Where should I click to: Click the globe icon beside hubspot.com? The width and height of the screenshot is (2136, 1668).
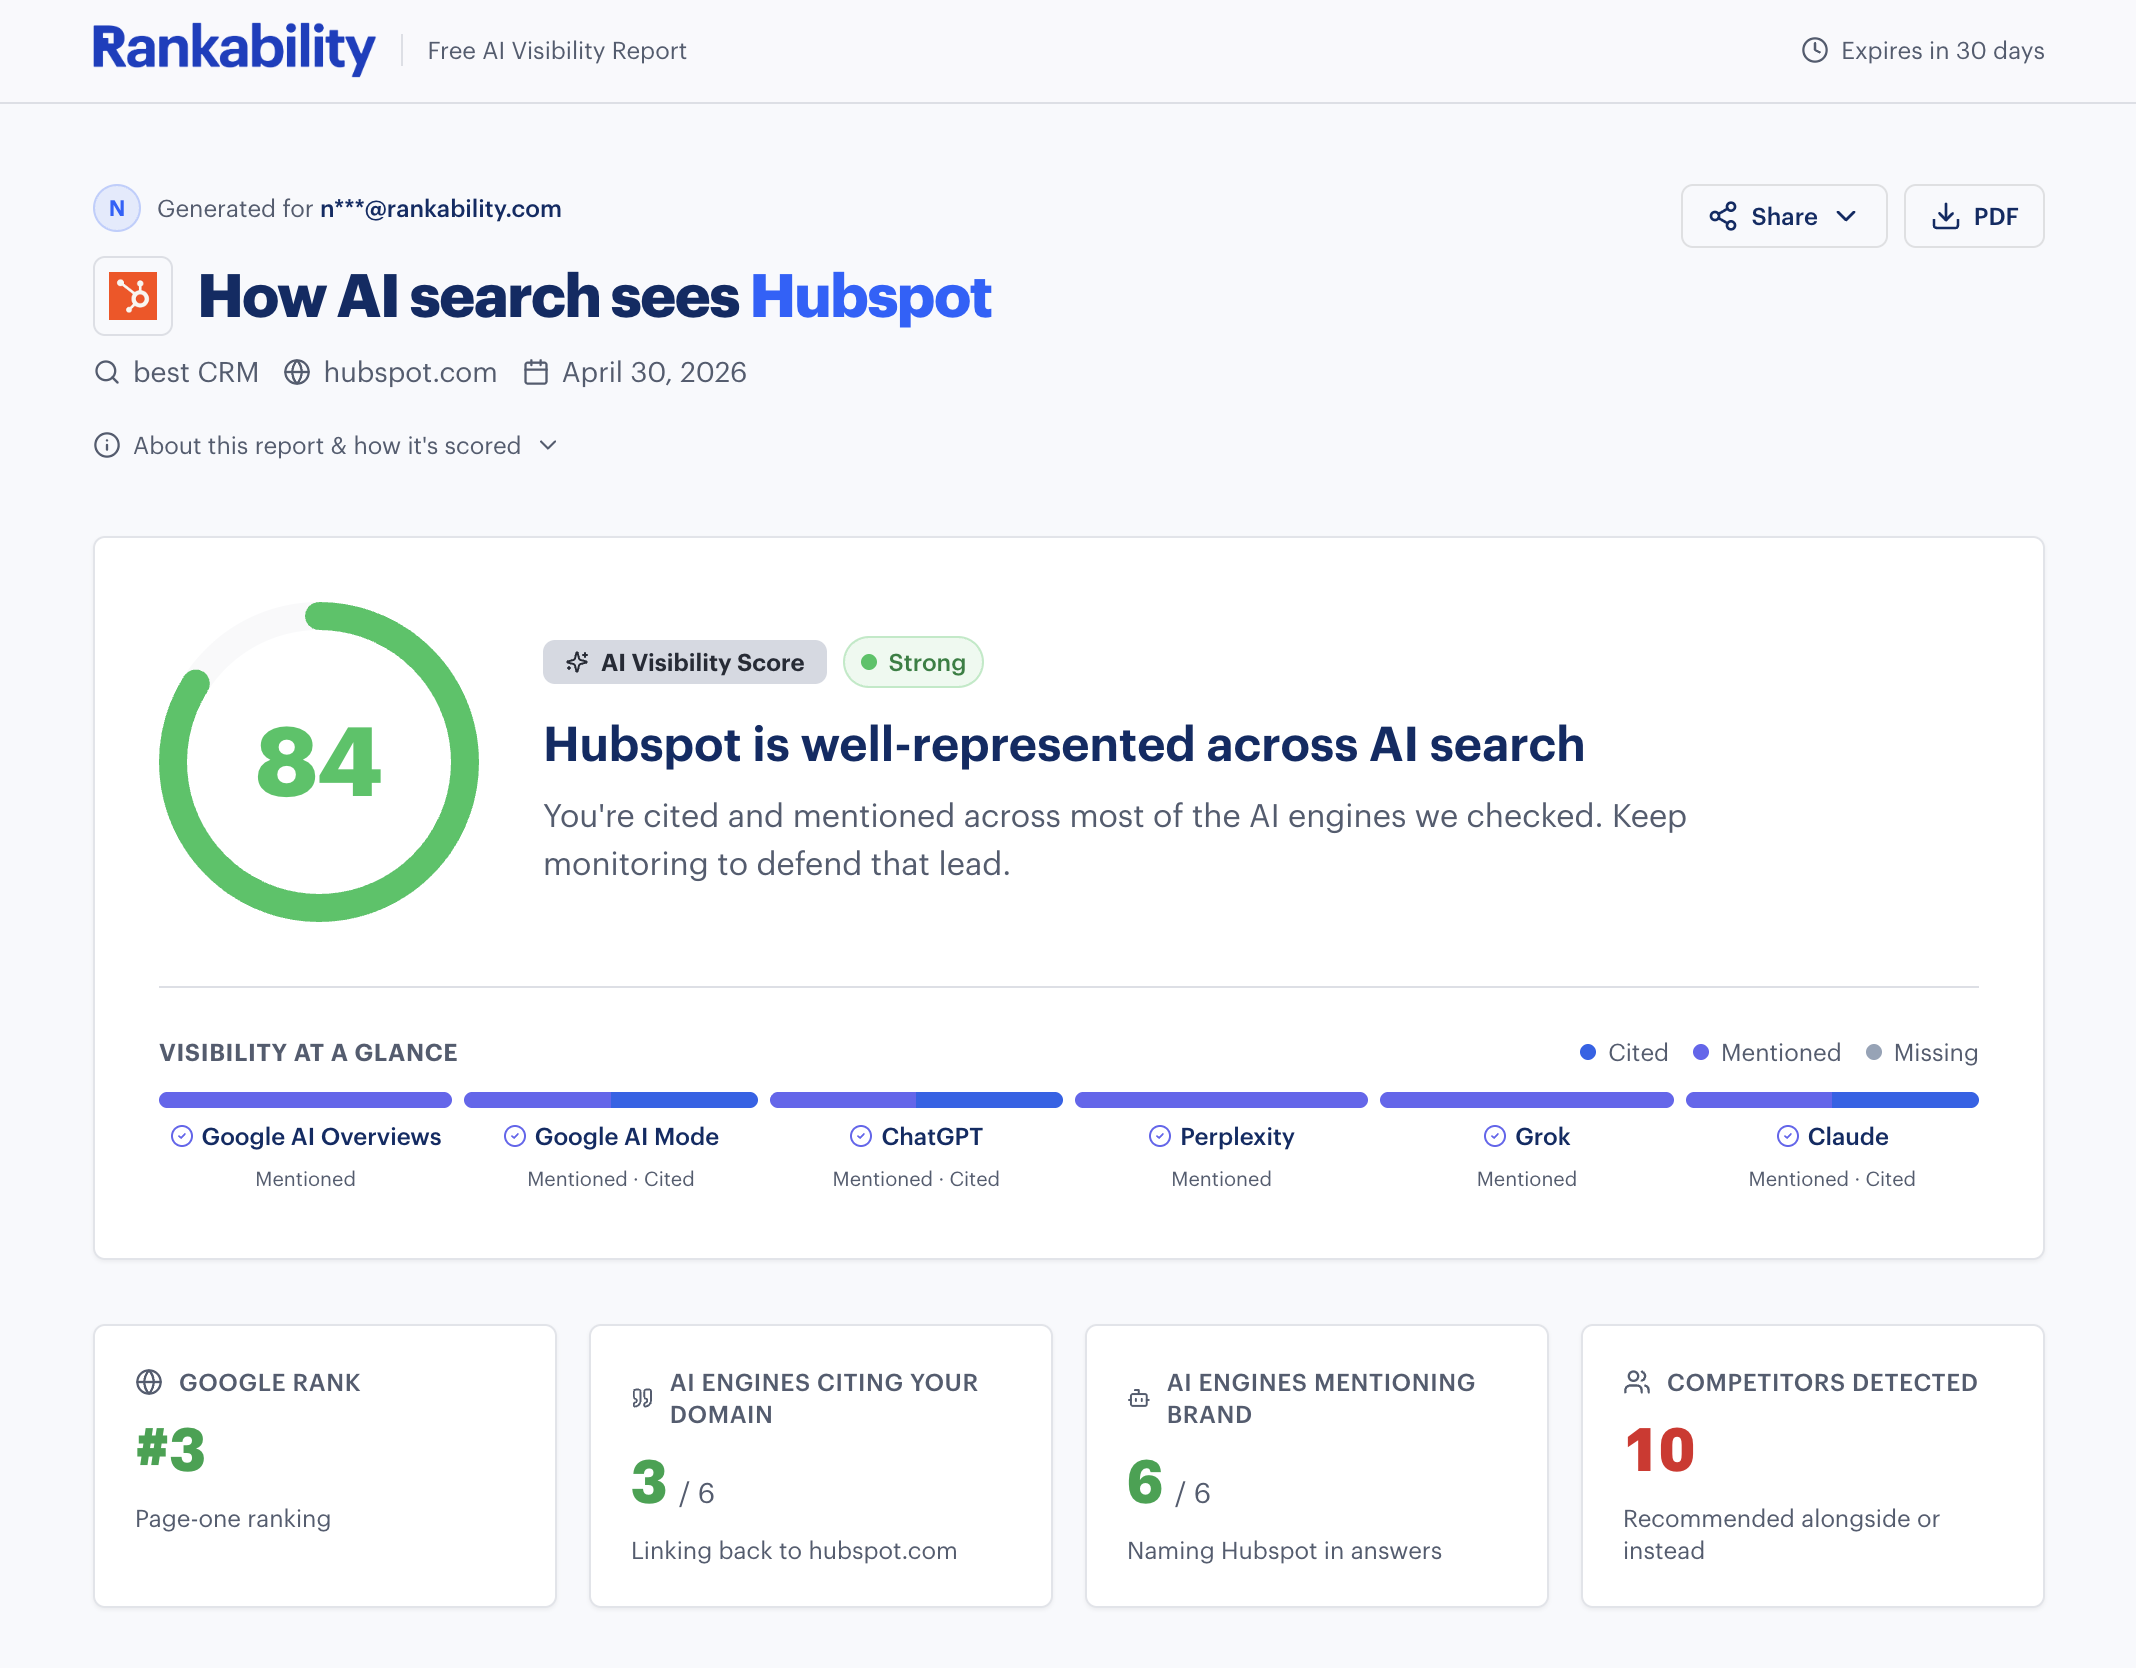pyautogui.click(x=296, y=372)
